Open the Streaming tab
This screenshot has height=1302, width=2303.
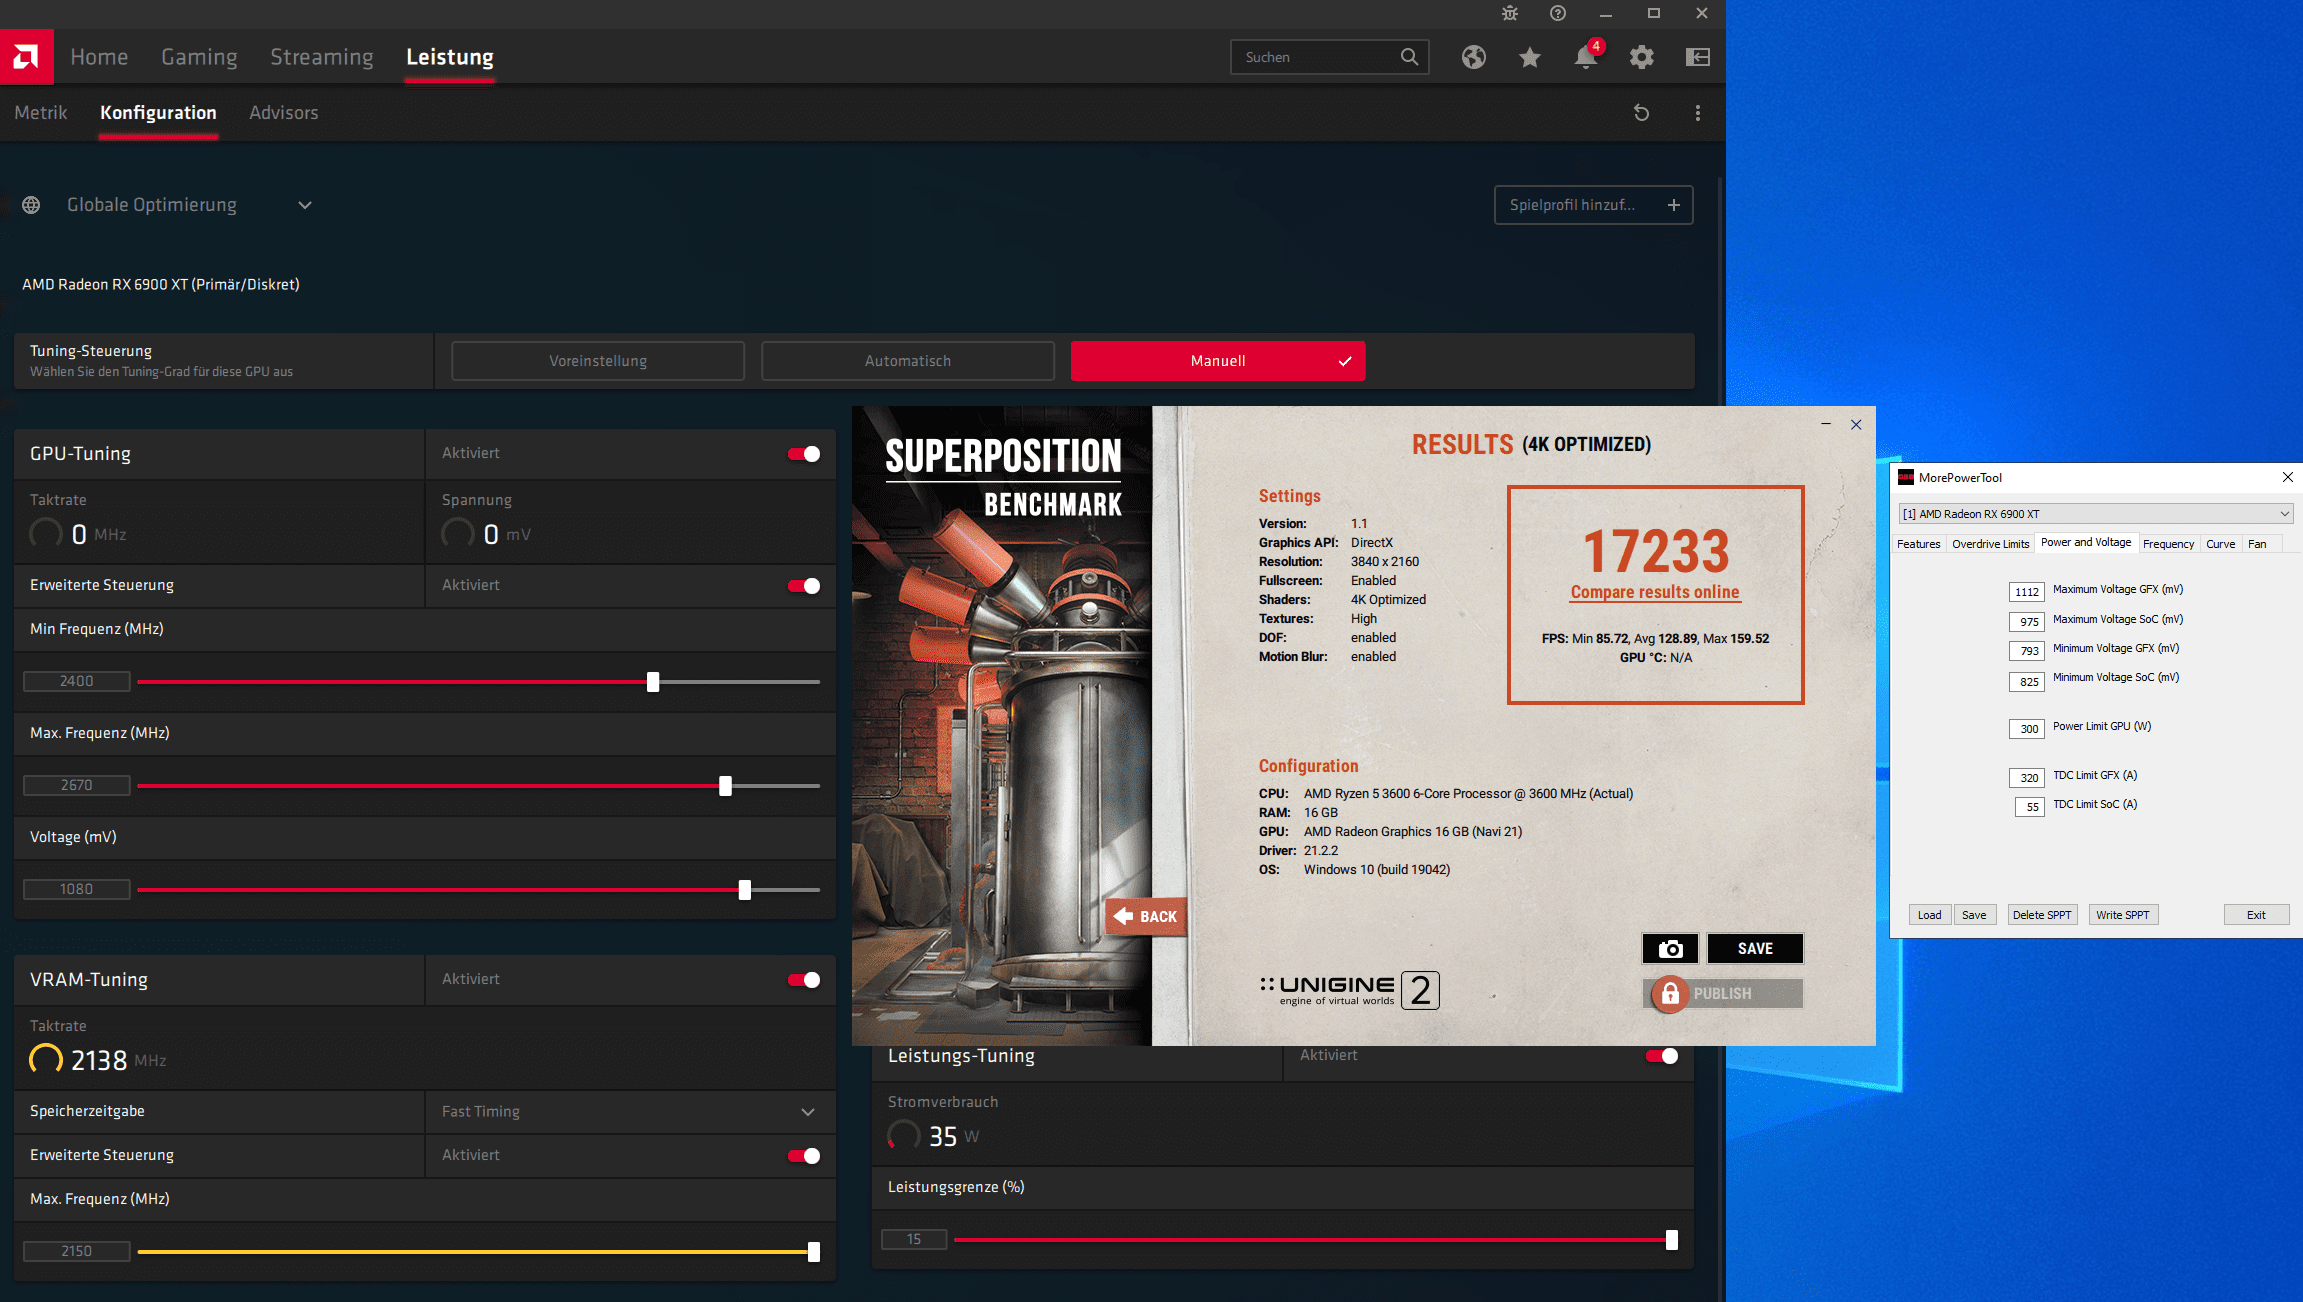pos(321,57)
